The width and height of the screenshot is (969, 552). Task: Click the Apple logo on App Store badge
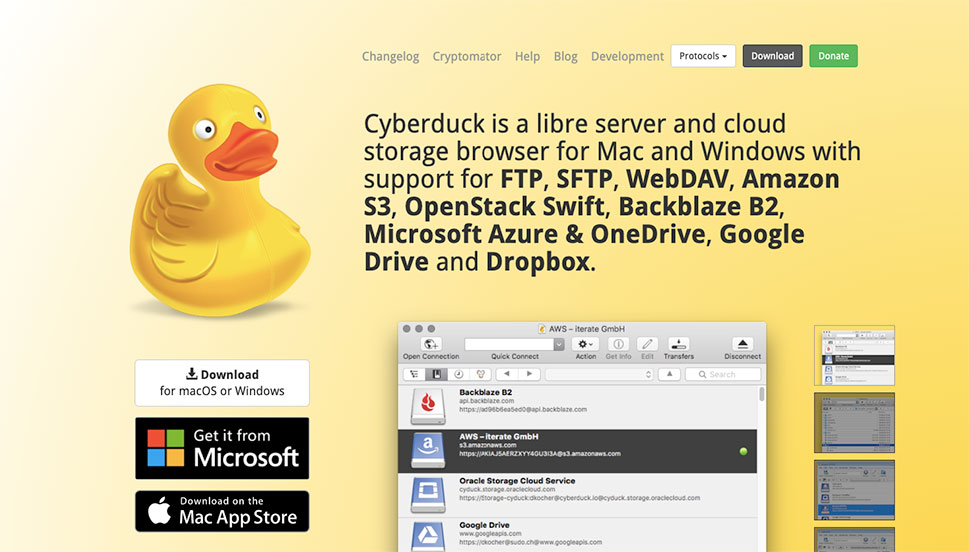point(159,511)
